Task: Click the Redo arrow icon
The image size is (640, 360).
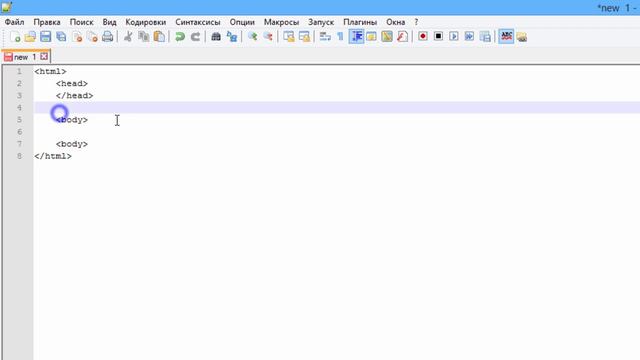Action: [196, 37]
